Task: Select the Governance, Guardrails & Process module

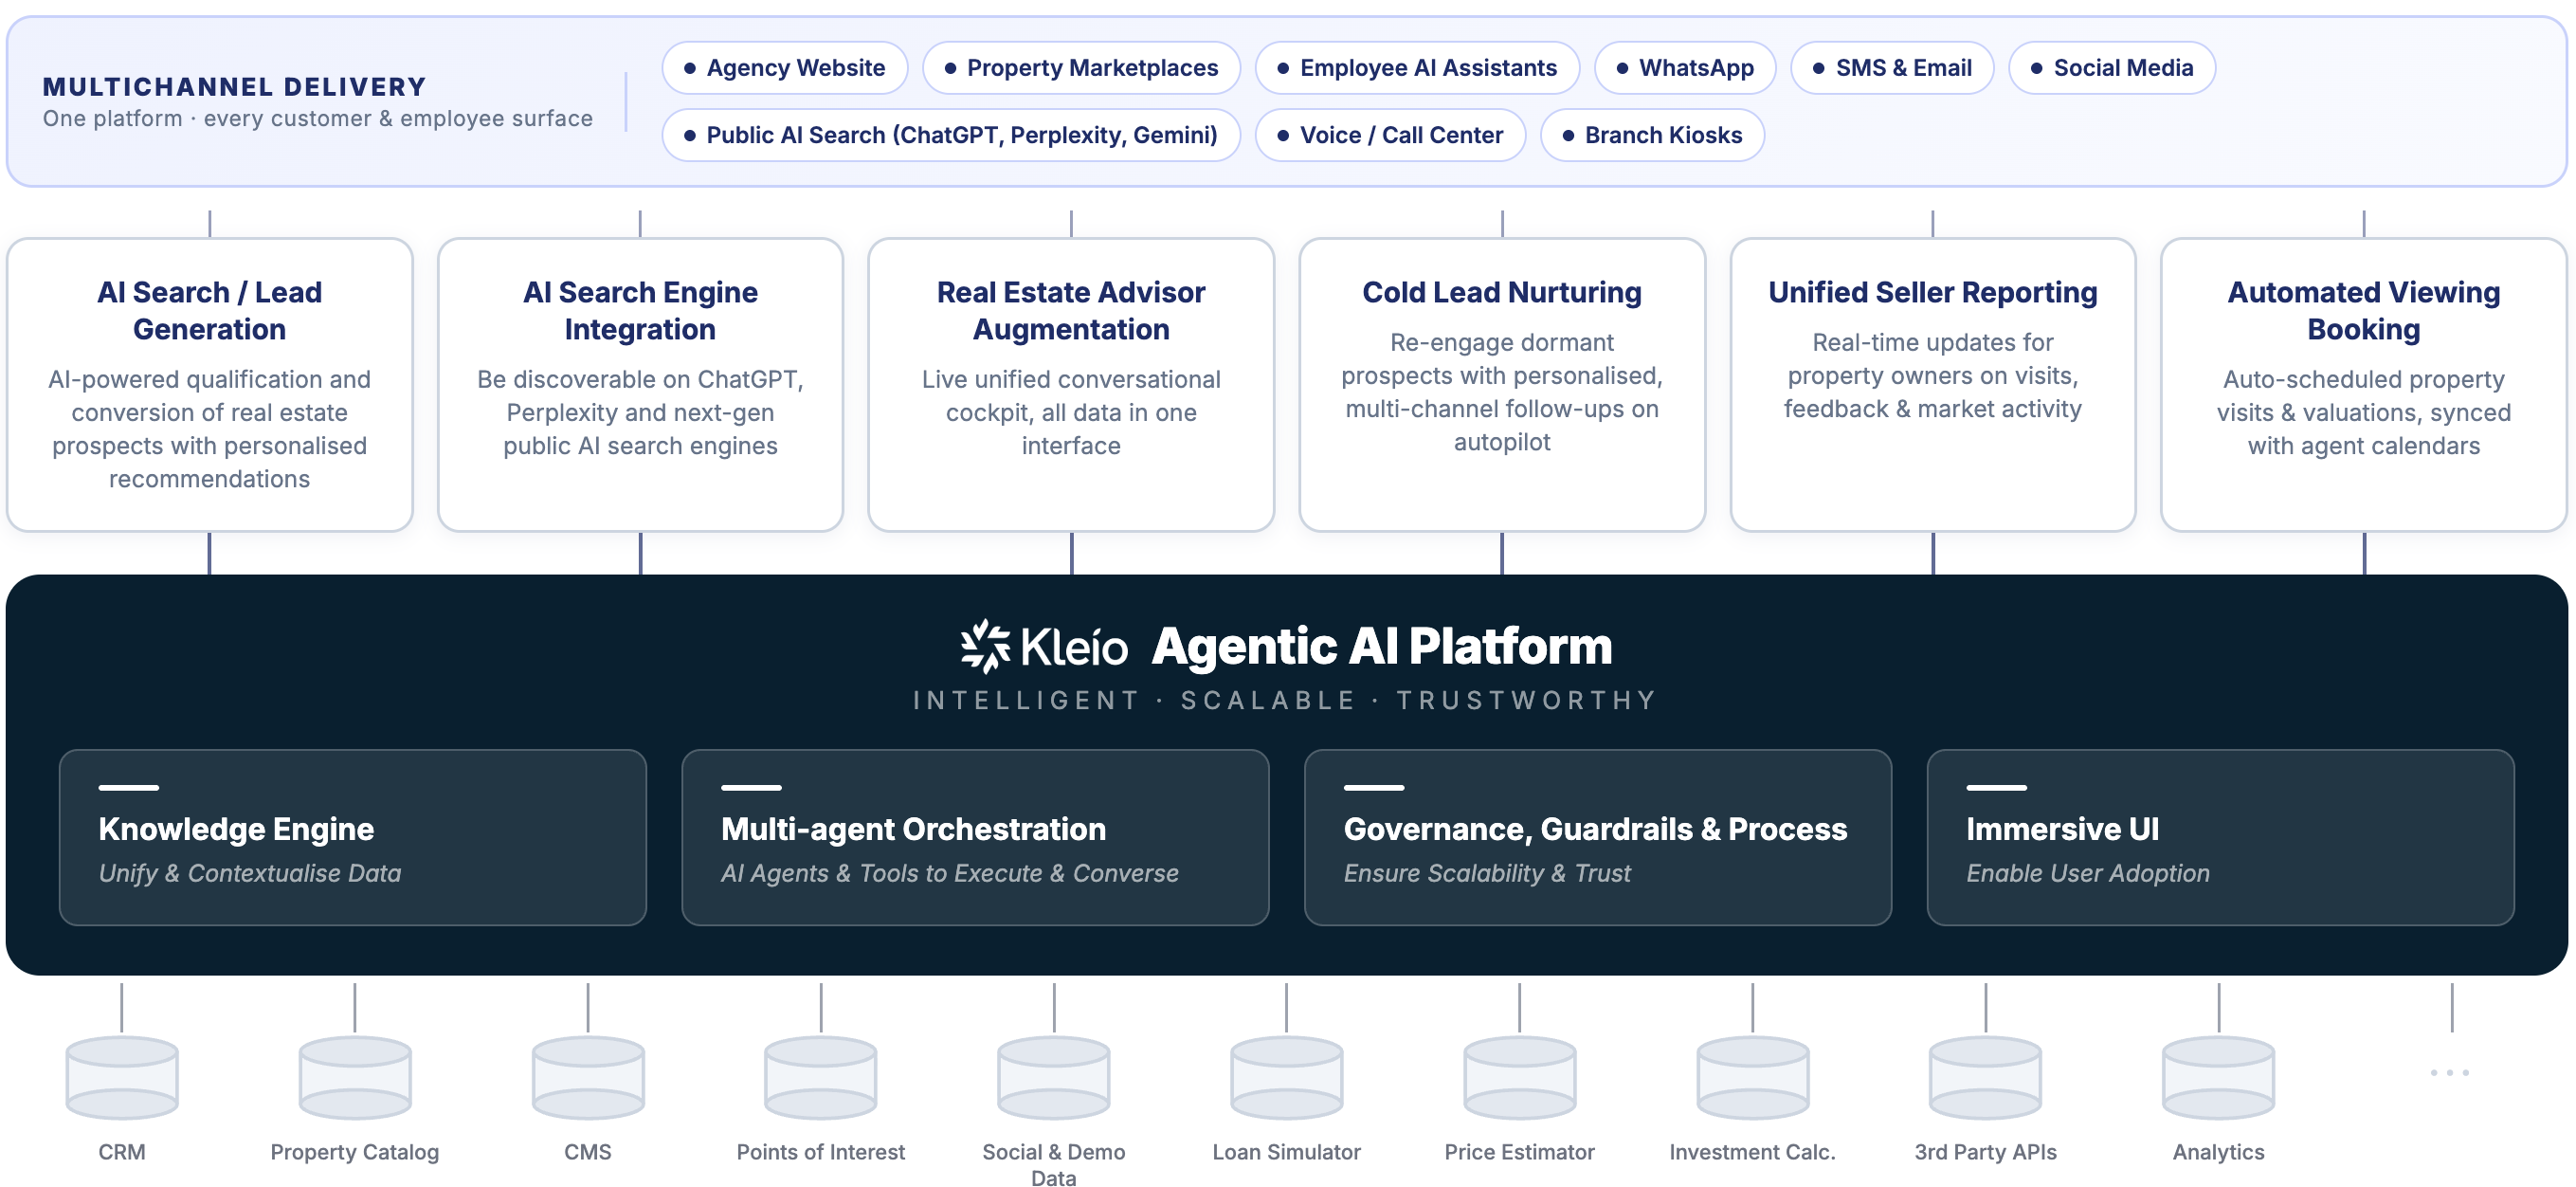Action: coord(1598,838)
